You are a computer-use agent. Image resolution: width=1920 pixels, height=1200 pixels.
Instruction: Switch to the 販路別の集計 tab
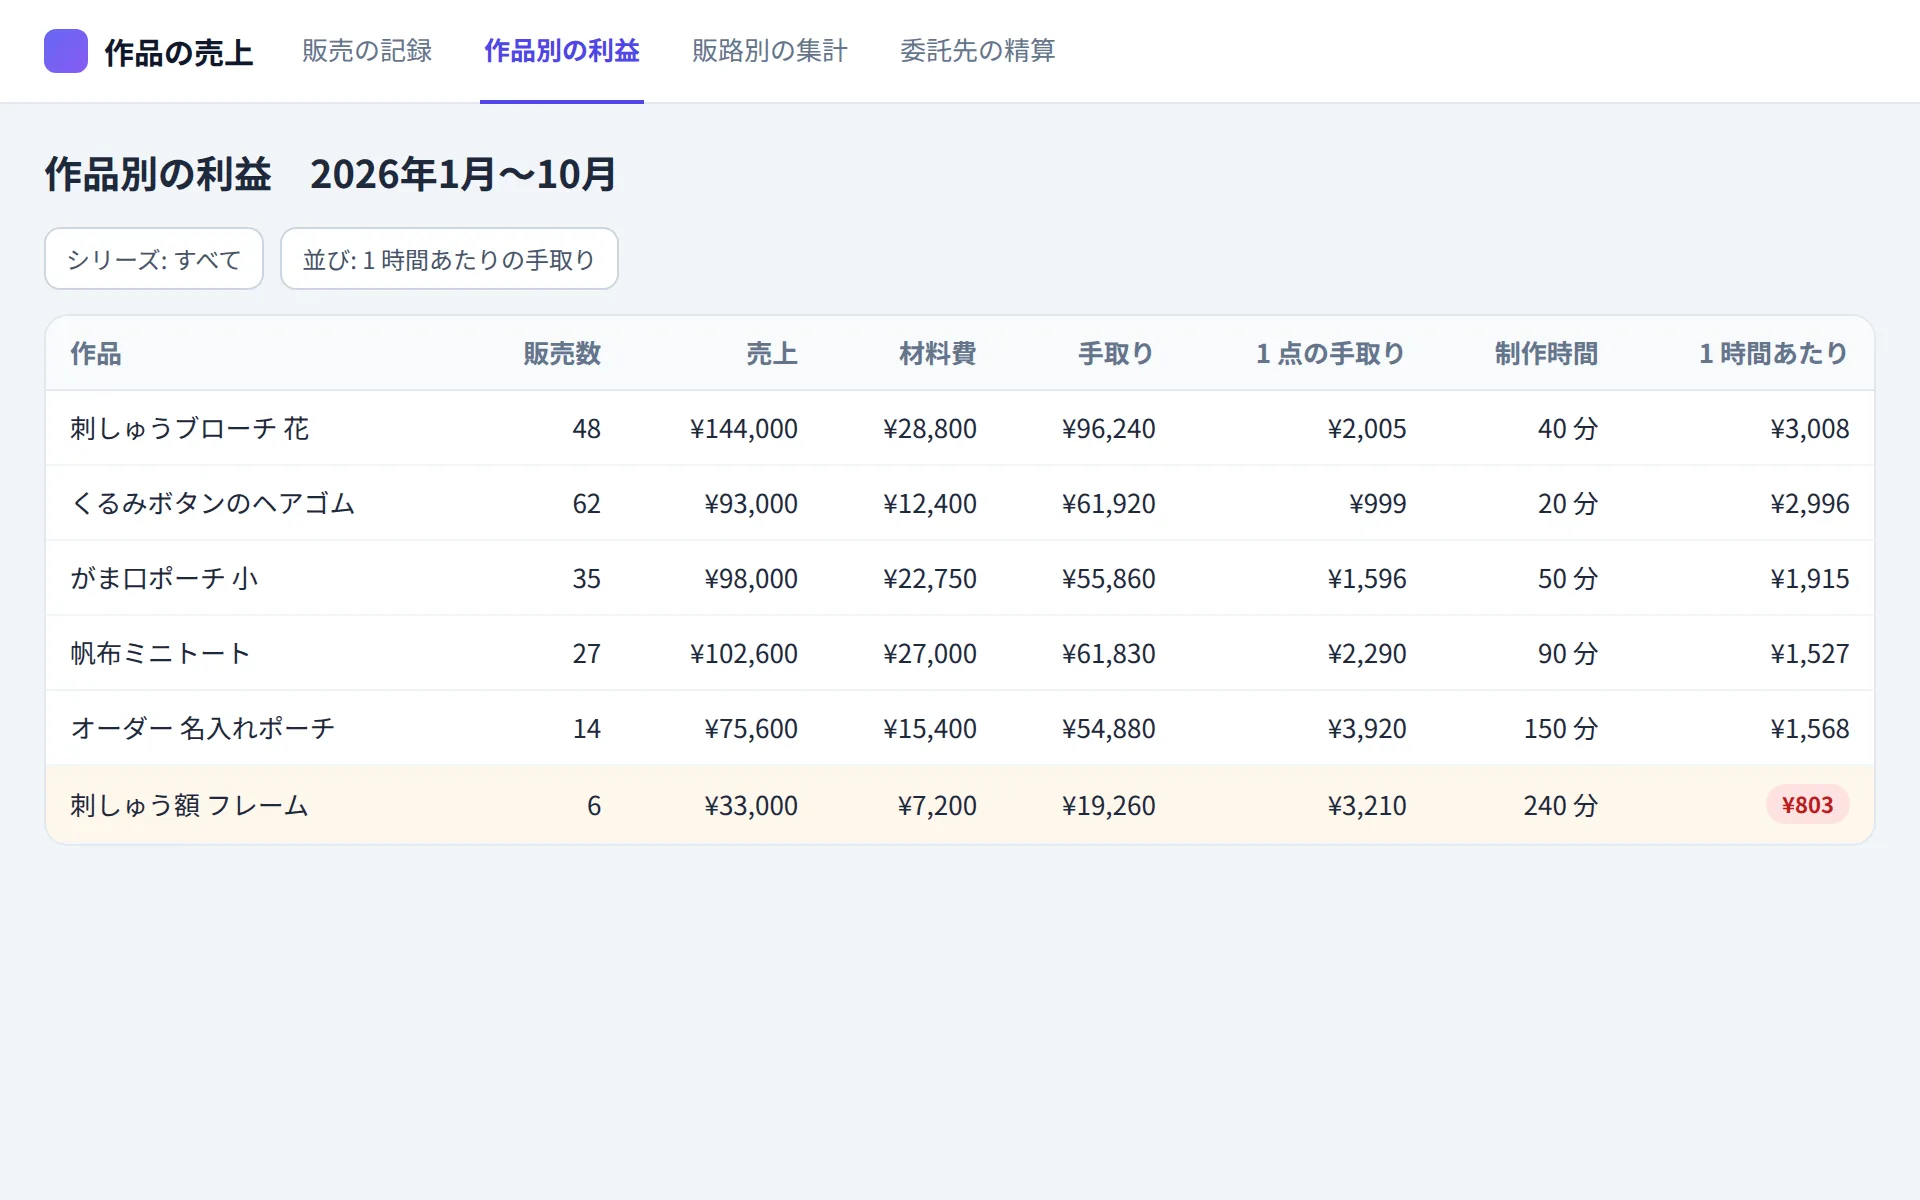(770, 51)
